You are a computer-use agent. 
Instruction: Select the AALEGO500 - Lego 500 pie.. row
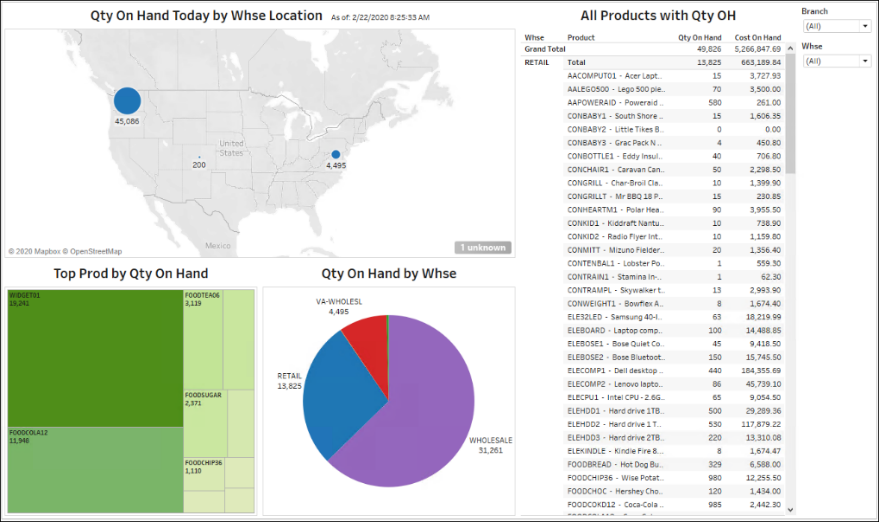(x=674, y=89)
